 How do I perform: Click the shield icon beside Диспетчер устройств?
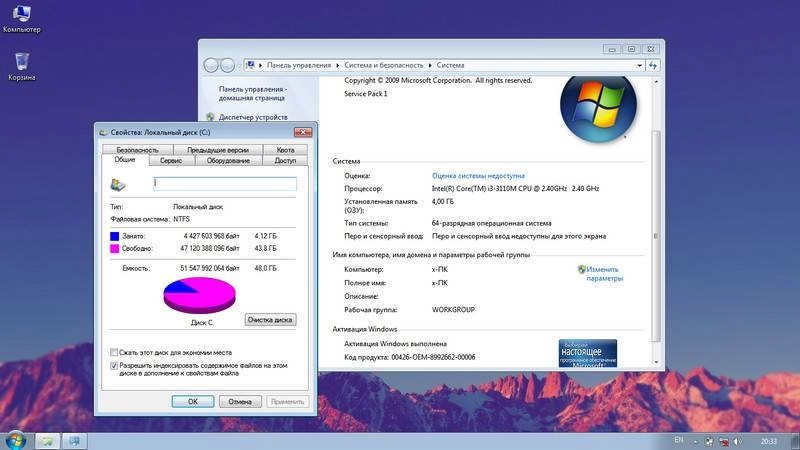(x=210, y=117)
